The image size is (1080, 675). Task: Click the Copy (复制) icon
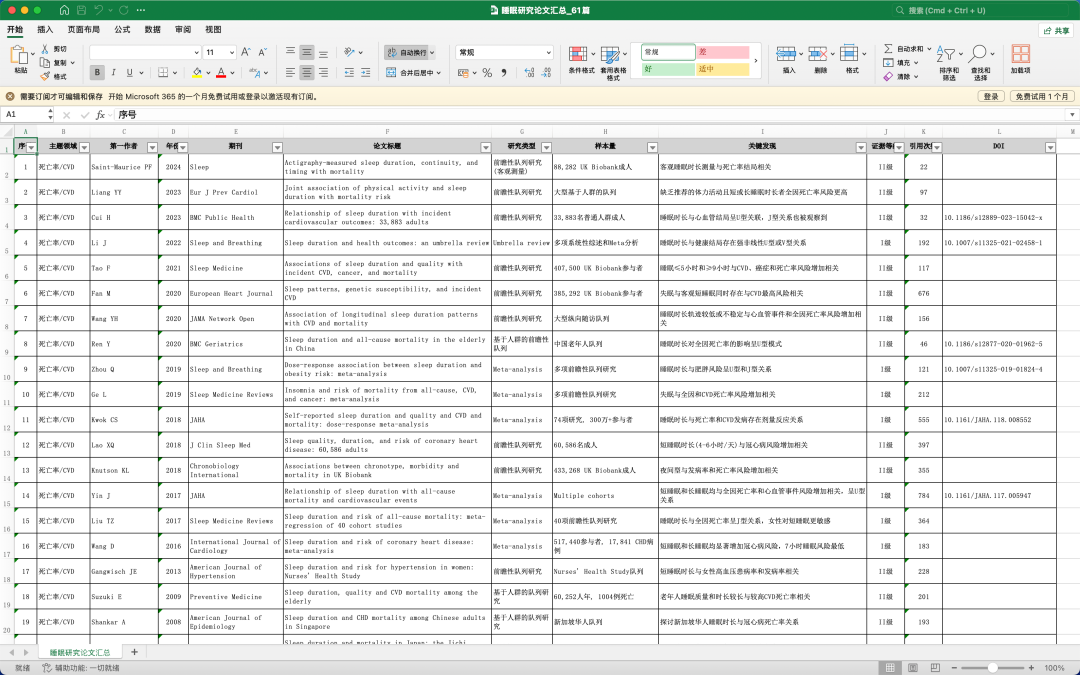coord(45,63)
